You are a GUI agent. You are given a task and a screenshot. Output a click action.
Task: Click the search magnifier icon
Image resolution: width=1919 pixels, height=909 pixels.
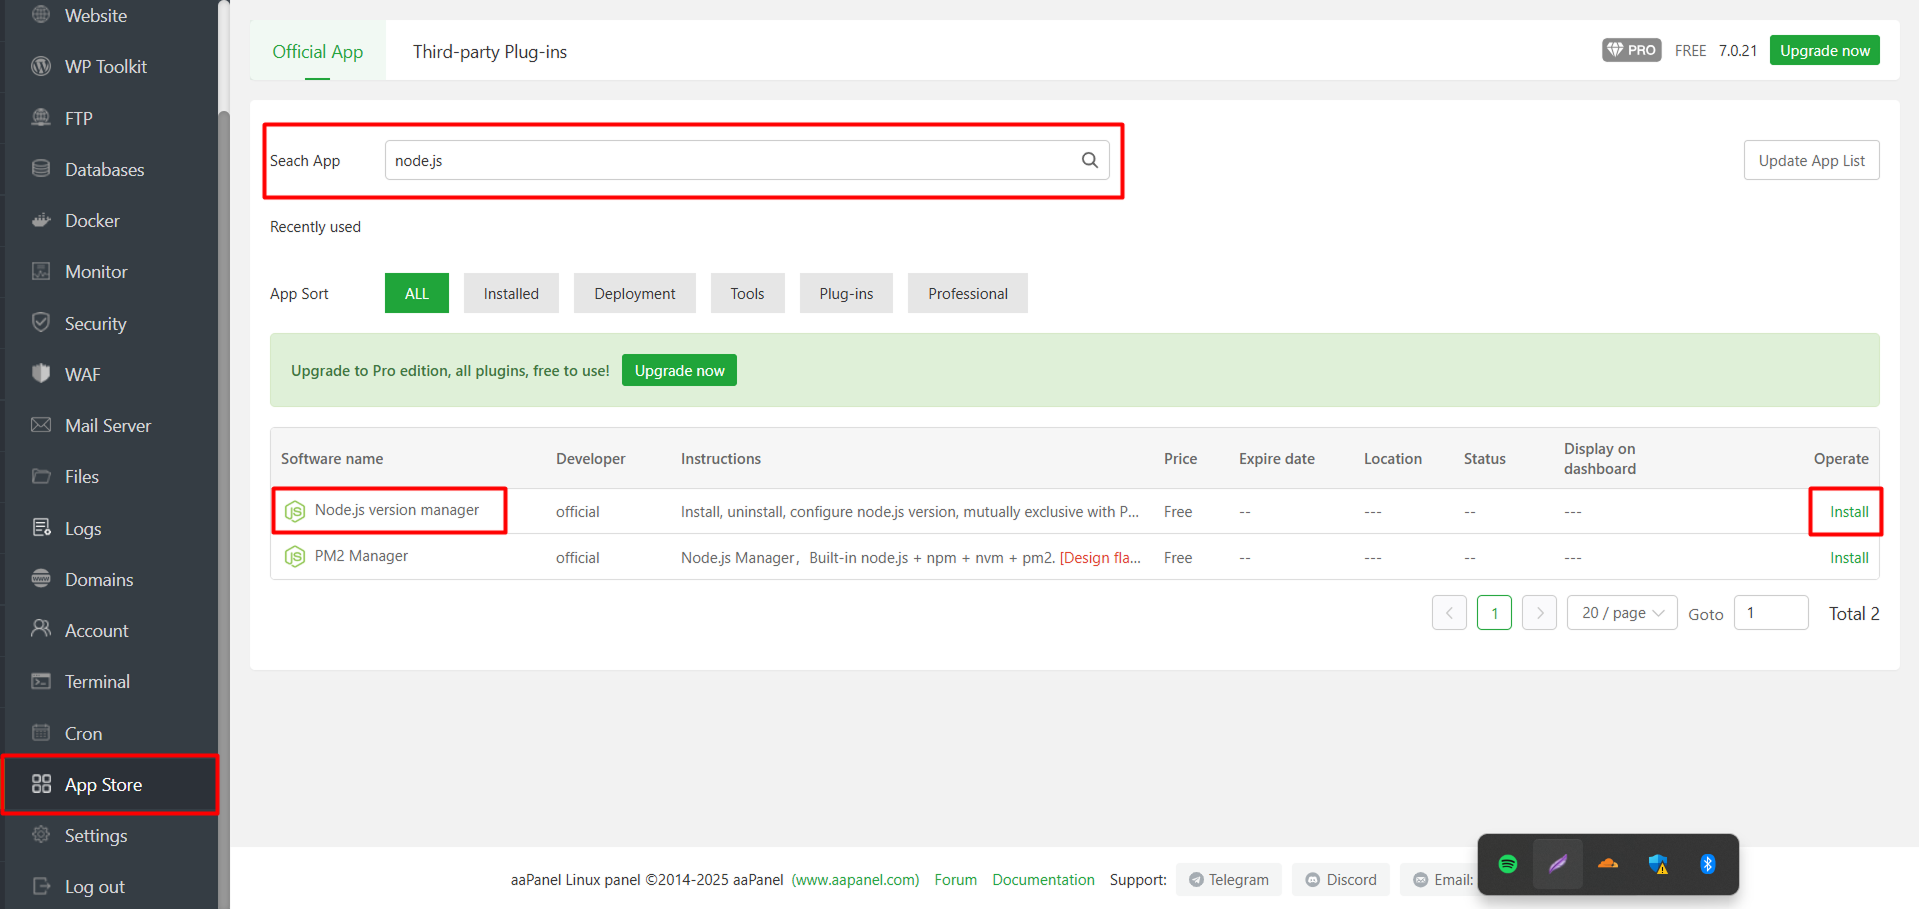click(x=1089, y=160)
